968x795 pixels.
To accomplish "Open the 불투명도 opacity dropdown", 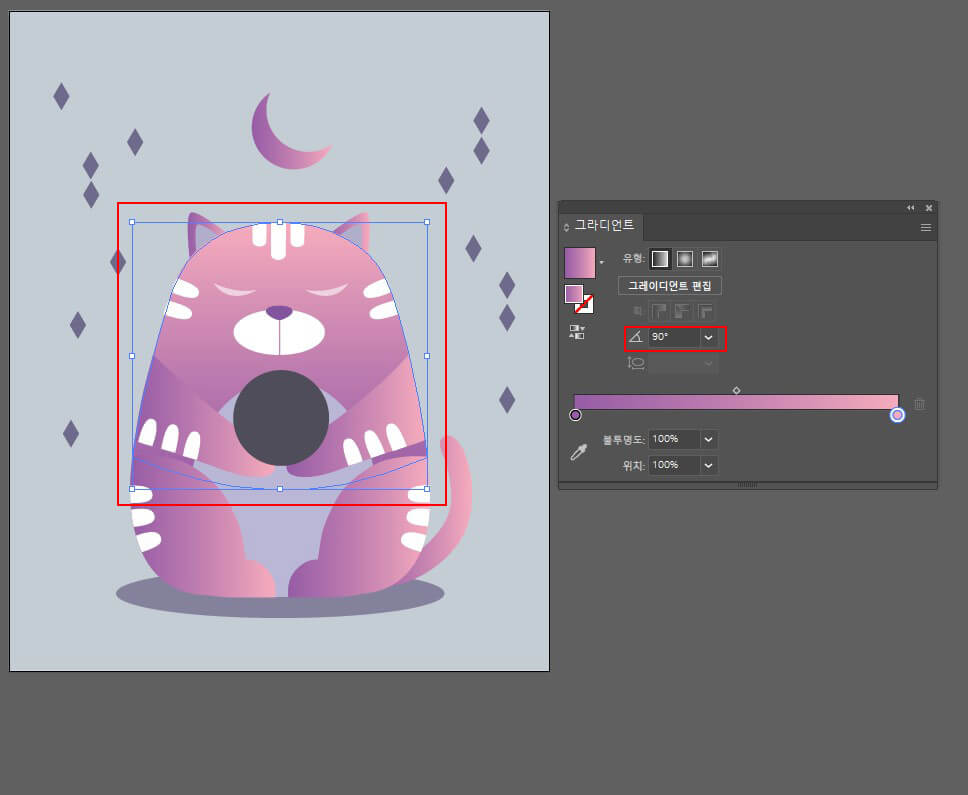I will tap(709, 439).
